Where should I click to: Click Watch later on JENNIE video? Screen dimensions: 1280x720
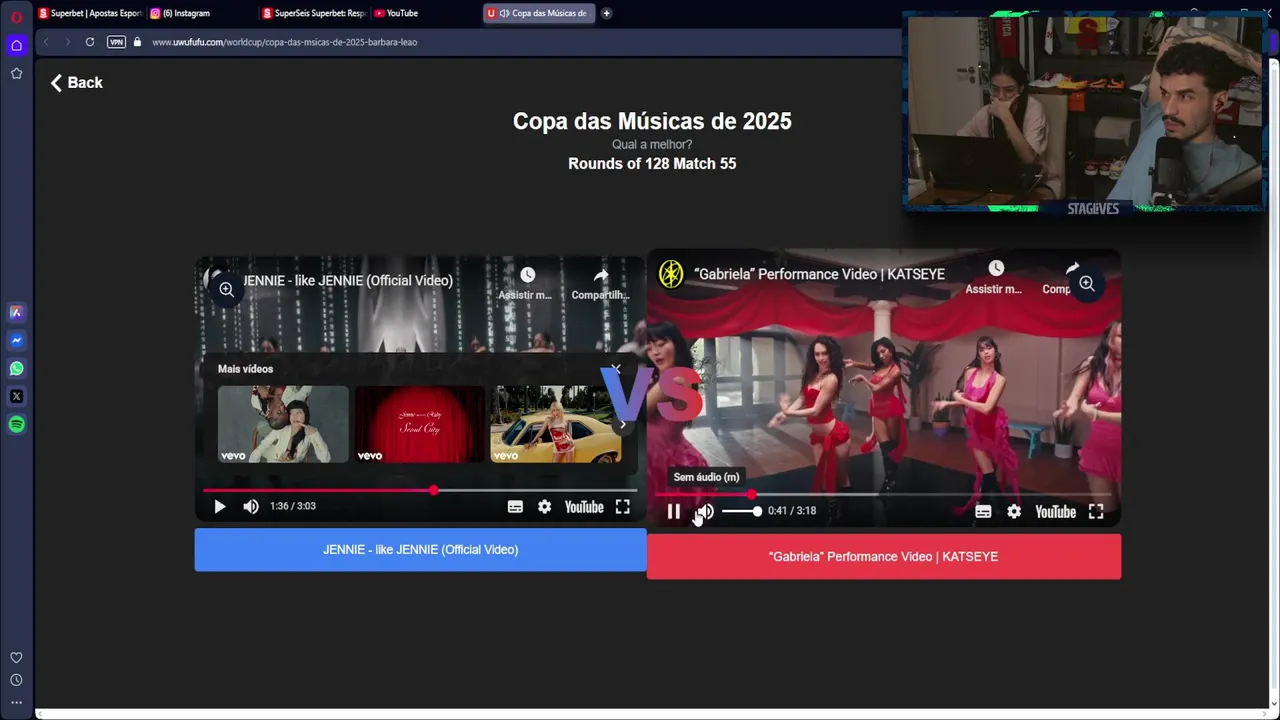[x=527, y=283]
